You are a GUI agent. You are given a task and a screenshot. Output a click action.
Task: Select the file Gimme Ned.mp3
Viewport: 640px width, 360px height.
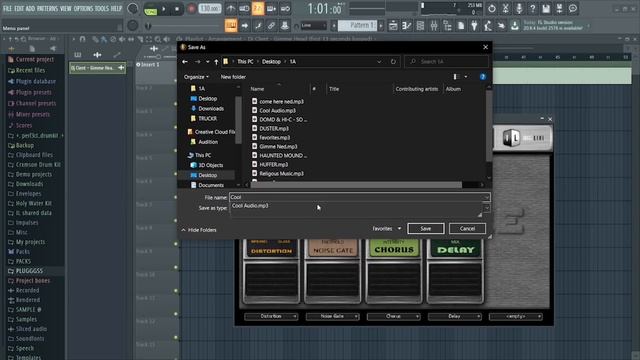(x=278, y=147)
